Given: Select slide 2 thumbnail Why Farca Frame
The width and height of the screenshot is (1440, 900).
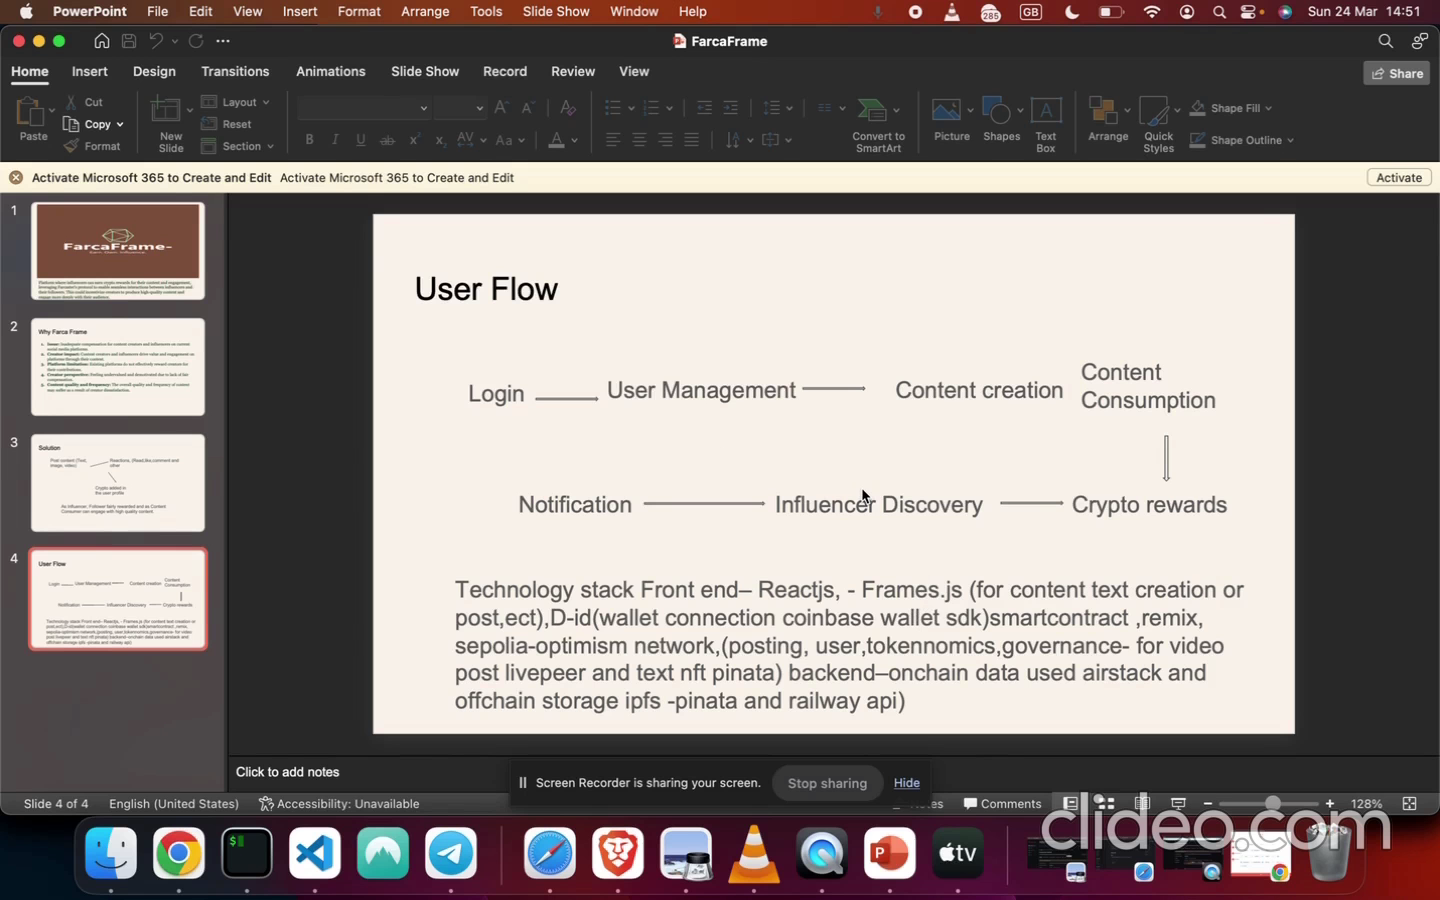Looking at the screenshot, I should [118, 367].
